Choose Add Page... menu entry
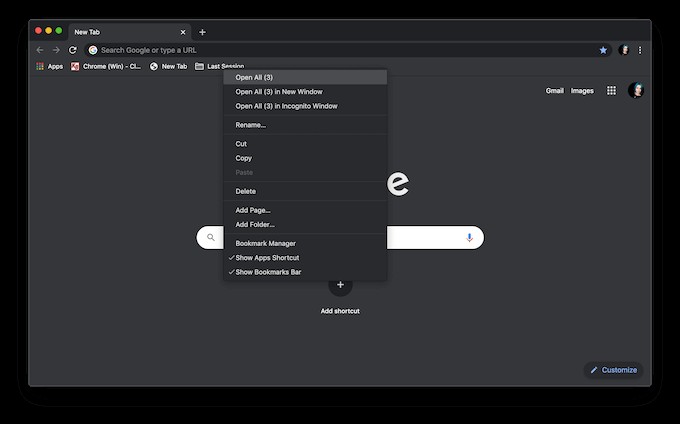This screenshot has width=680, height=424. (x=305, y=210)
